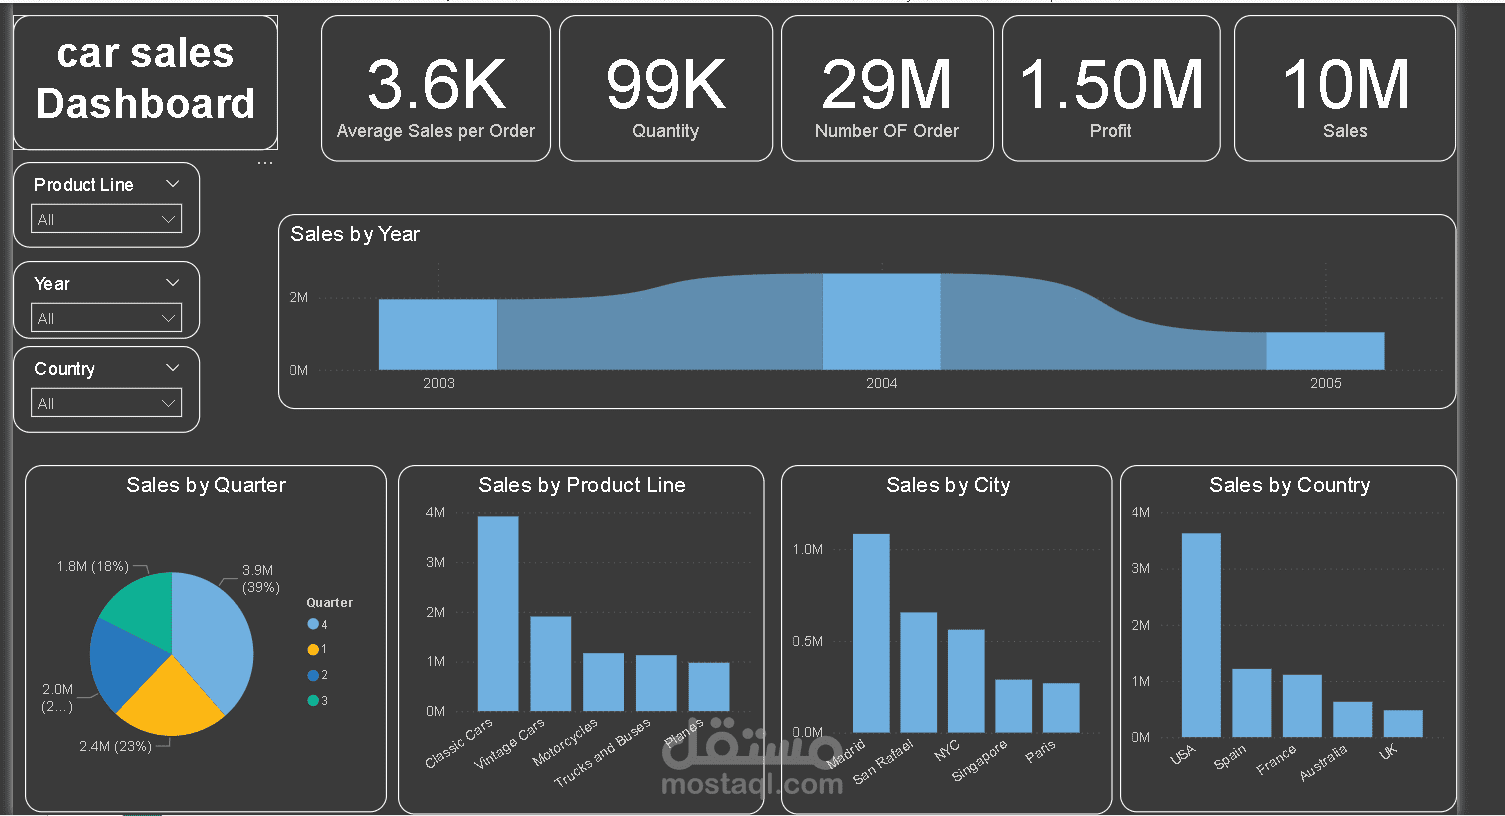Select the 2004 bar in Sales by Year
The height and width of the screenshot is (816, 1505).
coord(881,321)
